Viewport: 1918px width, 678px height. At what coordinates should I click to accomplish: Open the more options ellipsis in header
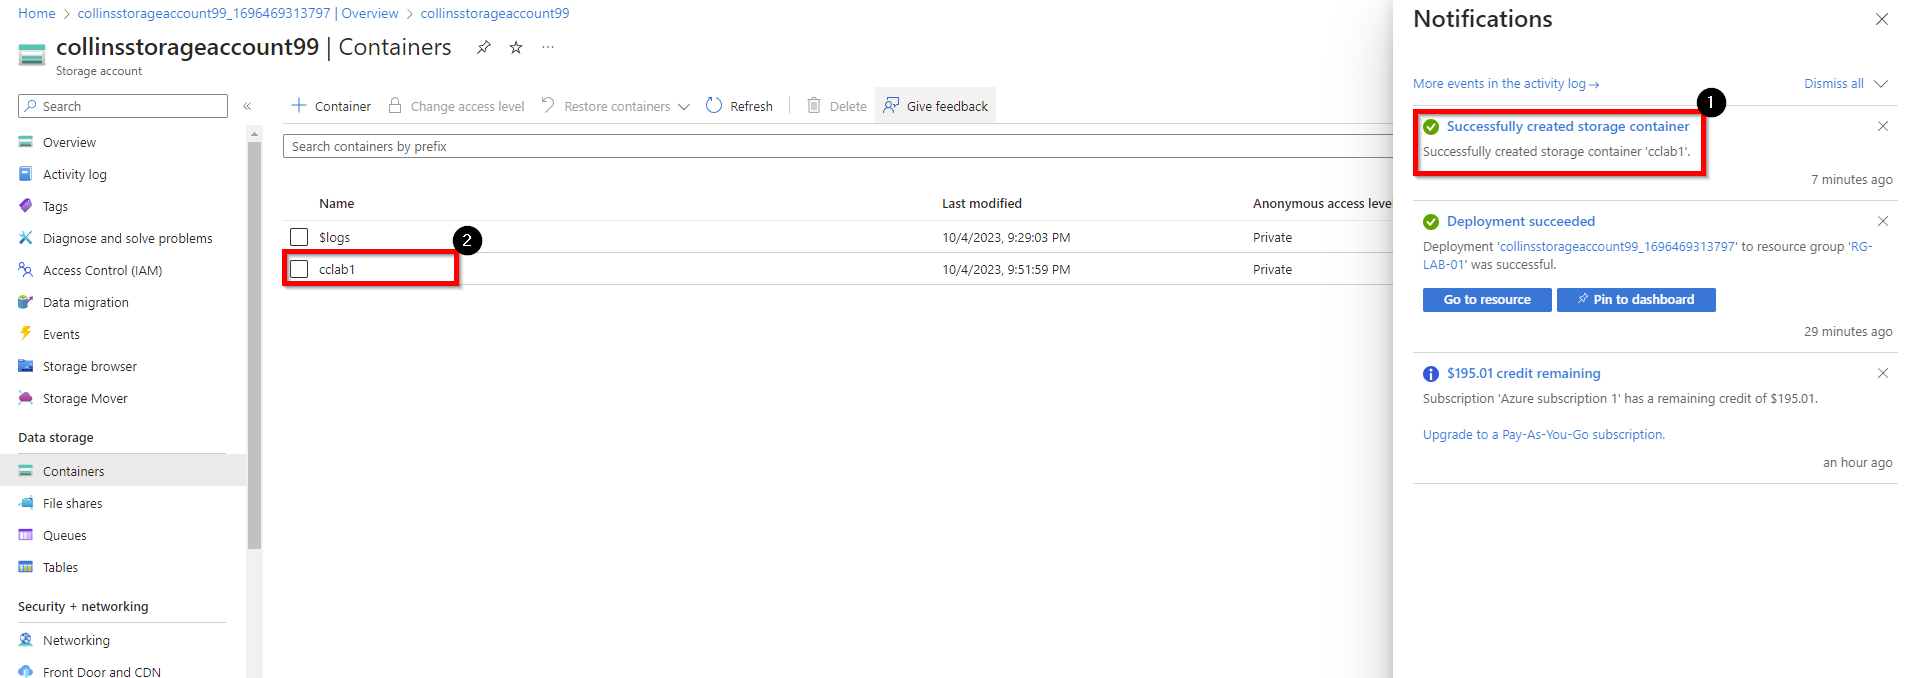(548, 47)
